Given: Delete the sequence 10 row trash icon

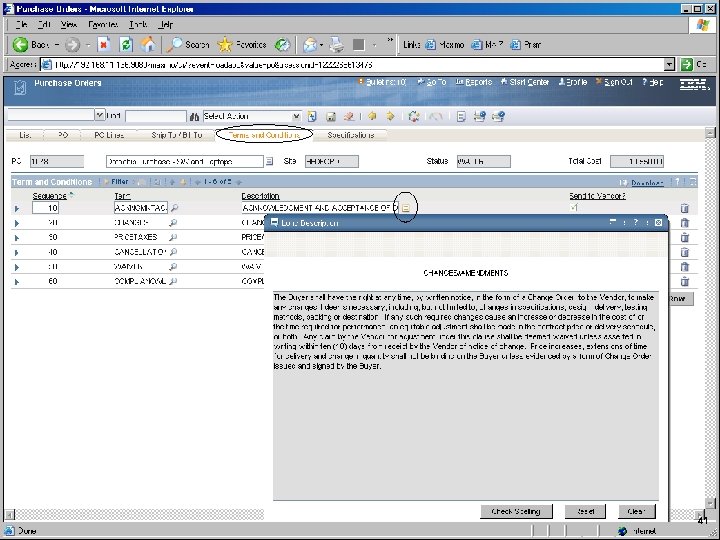Looking at the screenshot, I should [x=684, y=208].
